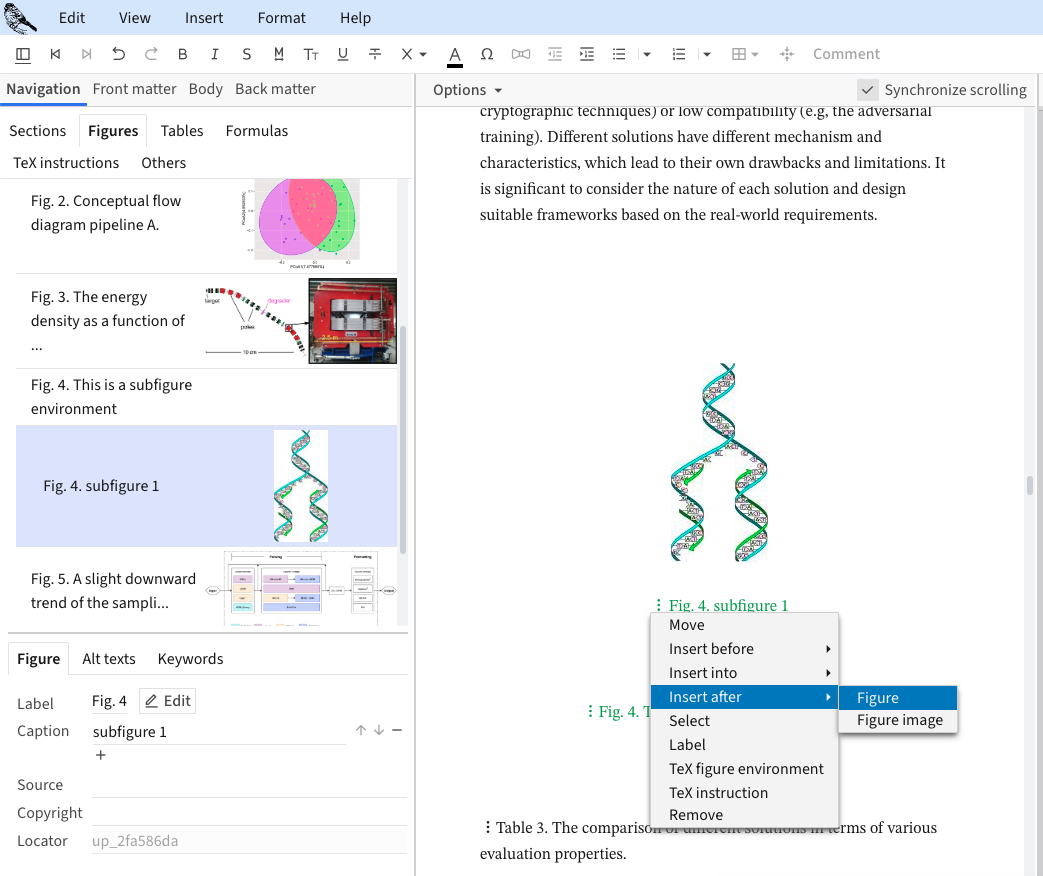This screenshot has width=1043, height=876.
Task: Expand the bullet list style dropdown arrow
Action: click(647, 54)
